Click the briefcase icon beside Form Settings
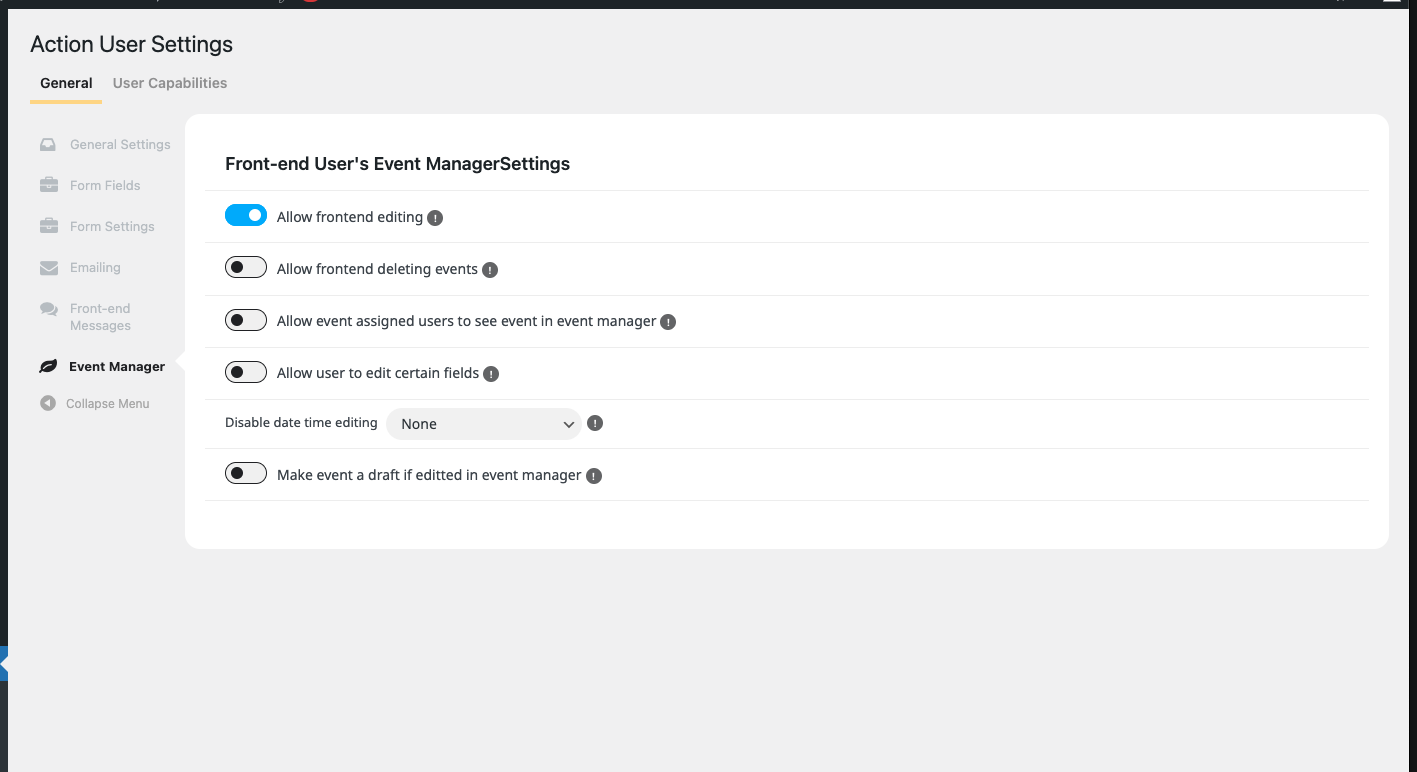The image size is (1417, 772). pos(48,226)
